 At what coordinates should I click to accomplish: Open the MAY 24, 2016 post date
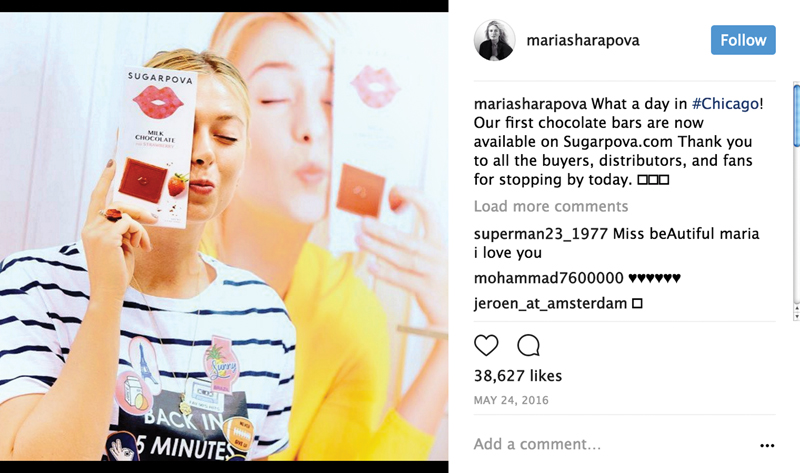point(511,400)
